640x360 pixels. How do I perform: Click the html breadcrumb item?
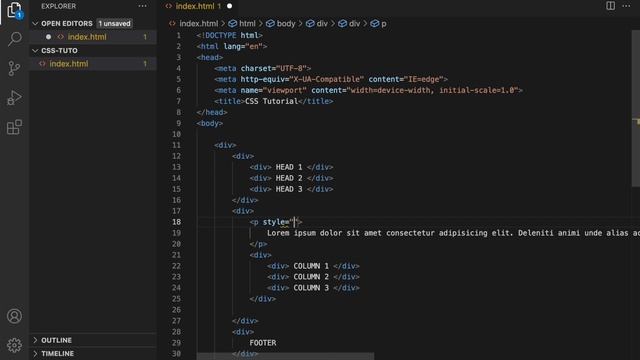click(242, 24)
